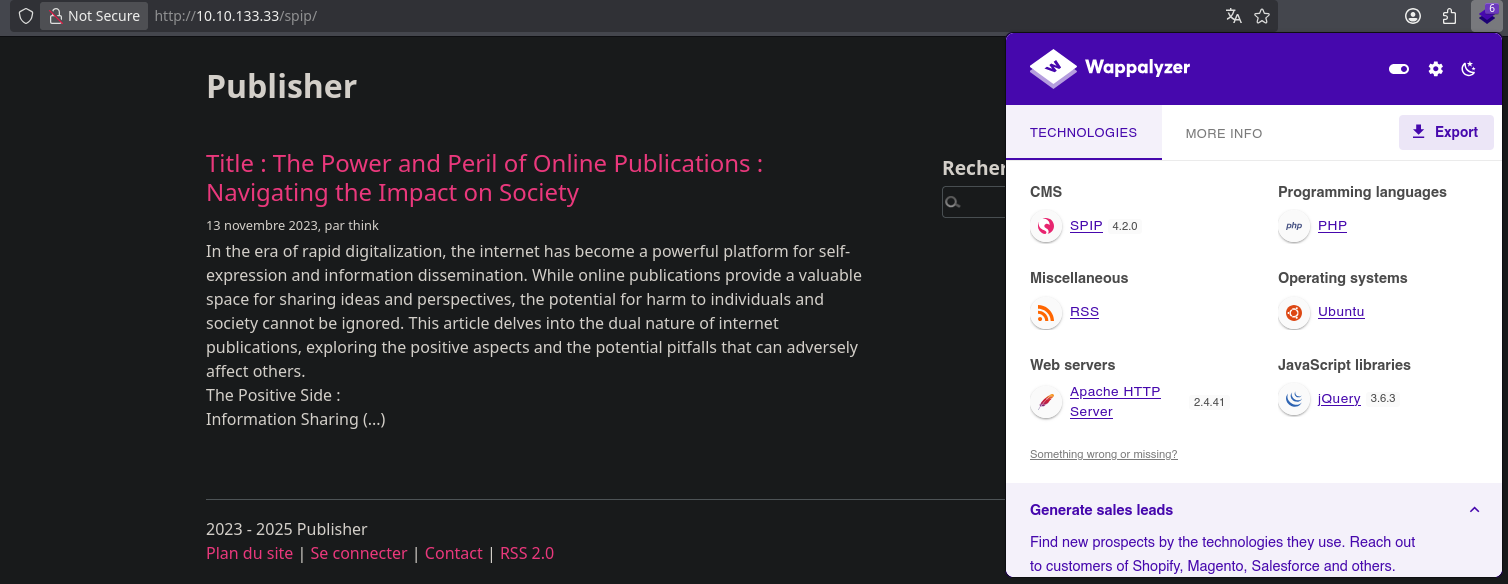Open the browser extensions puzzle icon
This screenshot has height=584, width=1508.
pyautogui.click(x=1449, y=16)
